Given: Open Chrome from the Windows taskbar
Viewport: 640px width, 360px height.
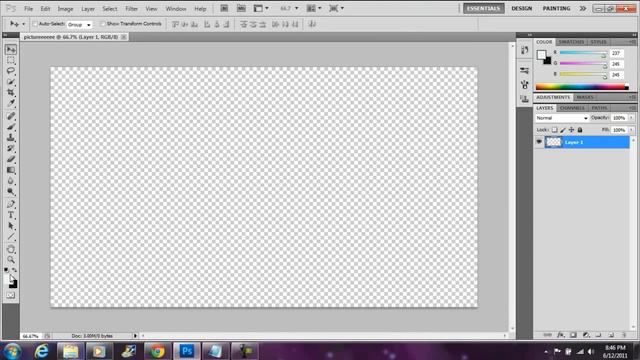Looking at the screenshot, I should tap(158, 351).
